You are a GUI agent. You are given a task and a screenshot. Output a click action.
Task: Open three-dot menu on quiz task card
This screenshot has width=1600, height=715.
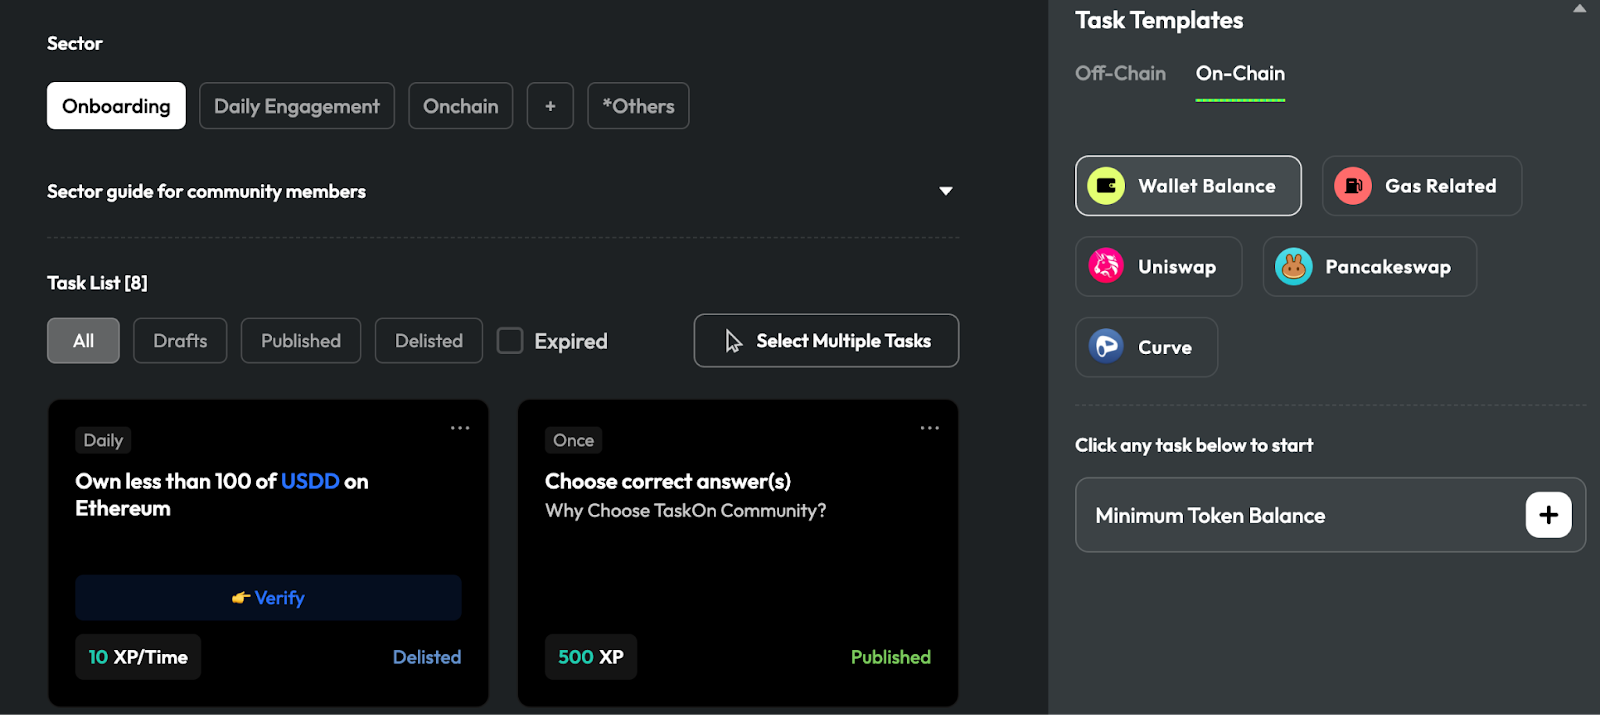coord(929,428)
